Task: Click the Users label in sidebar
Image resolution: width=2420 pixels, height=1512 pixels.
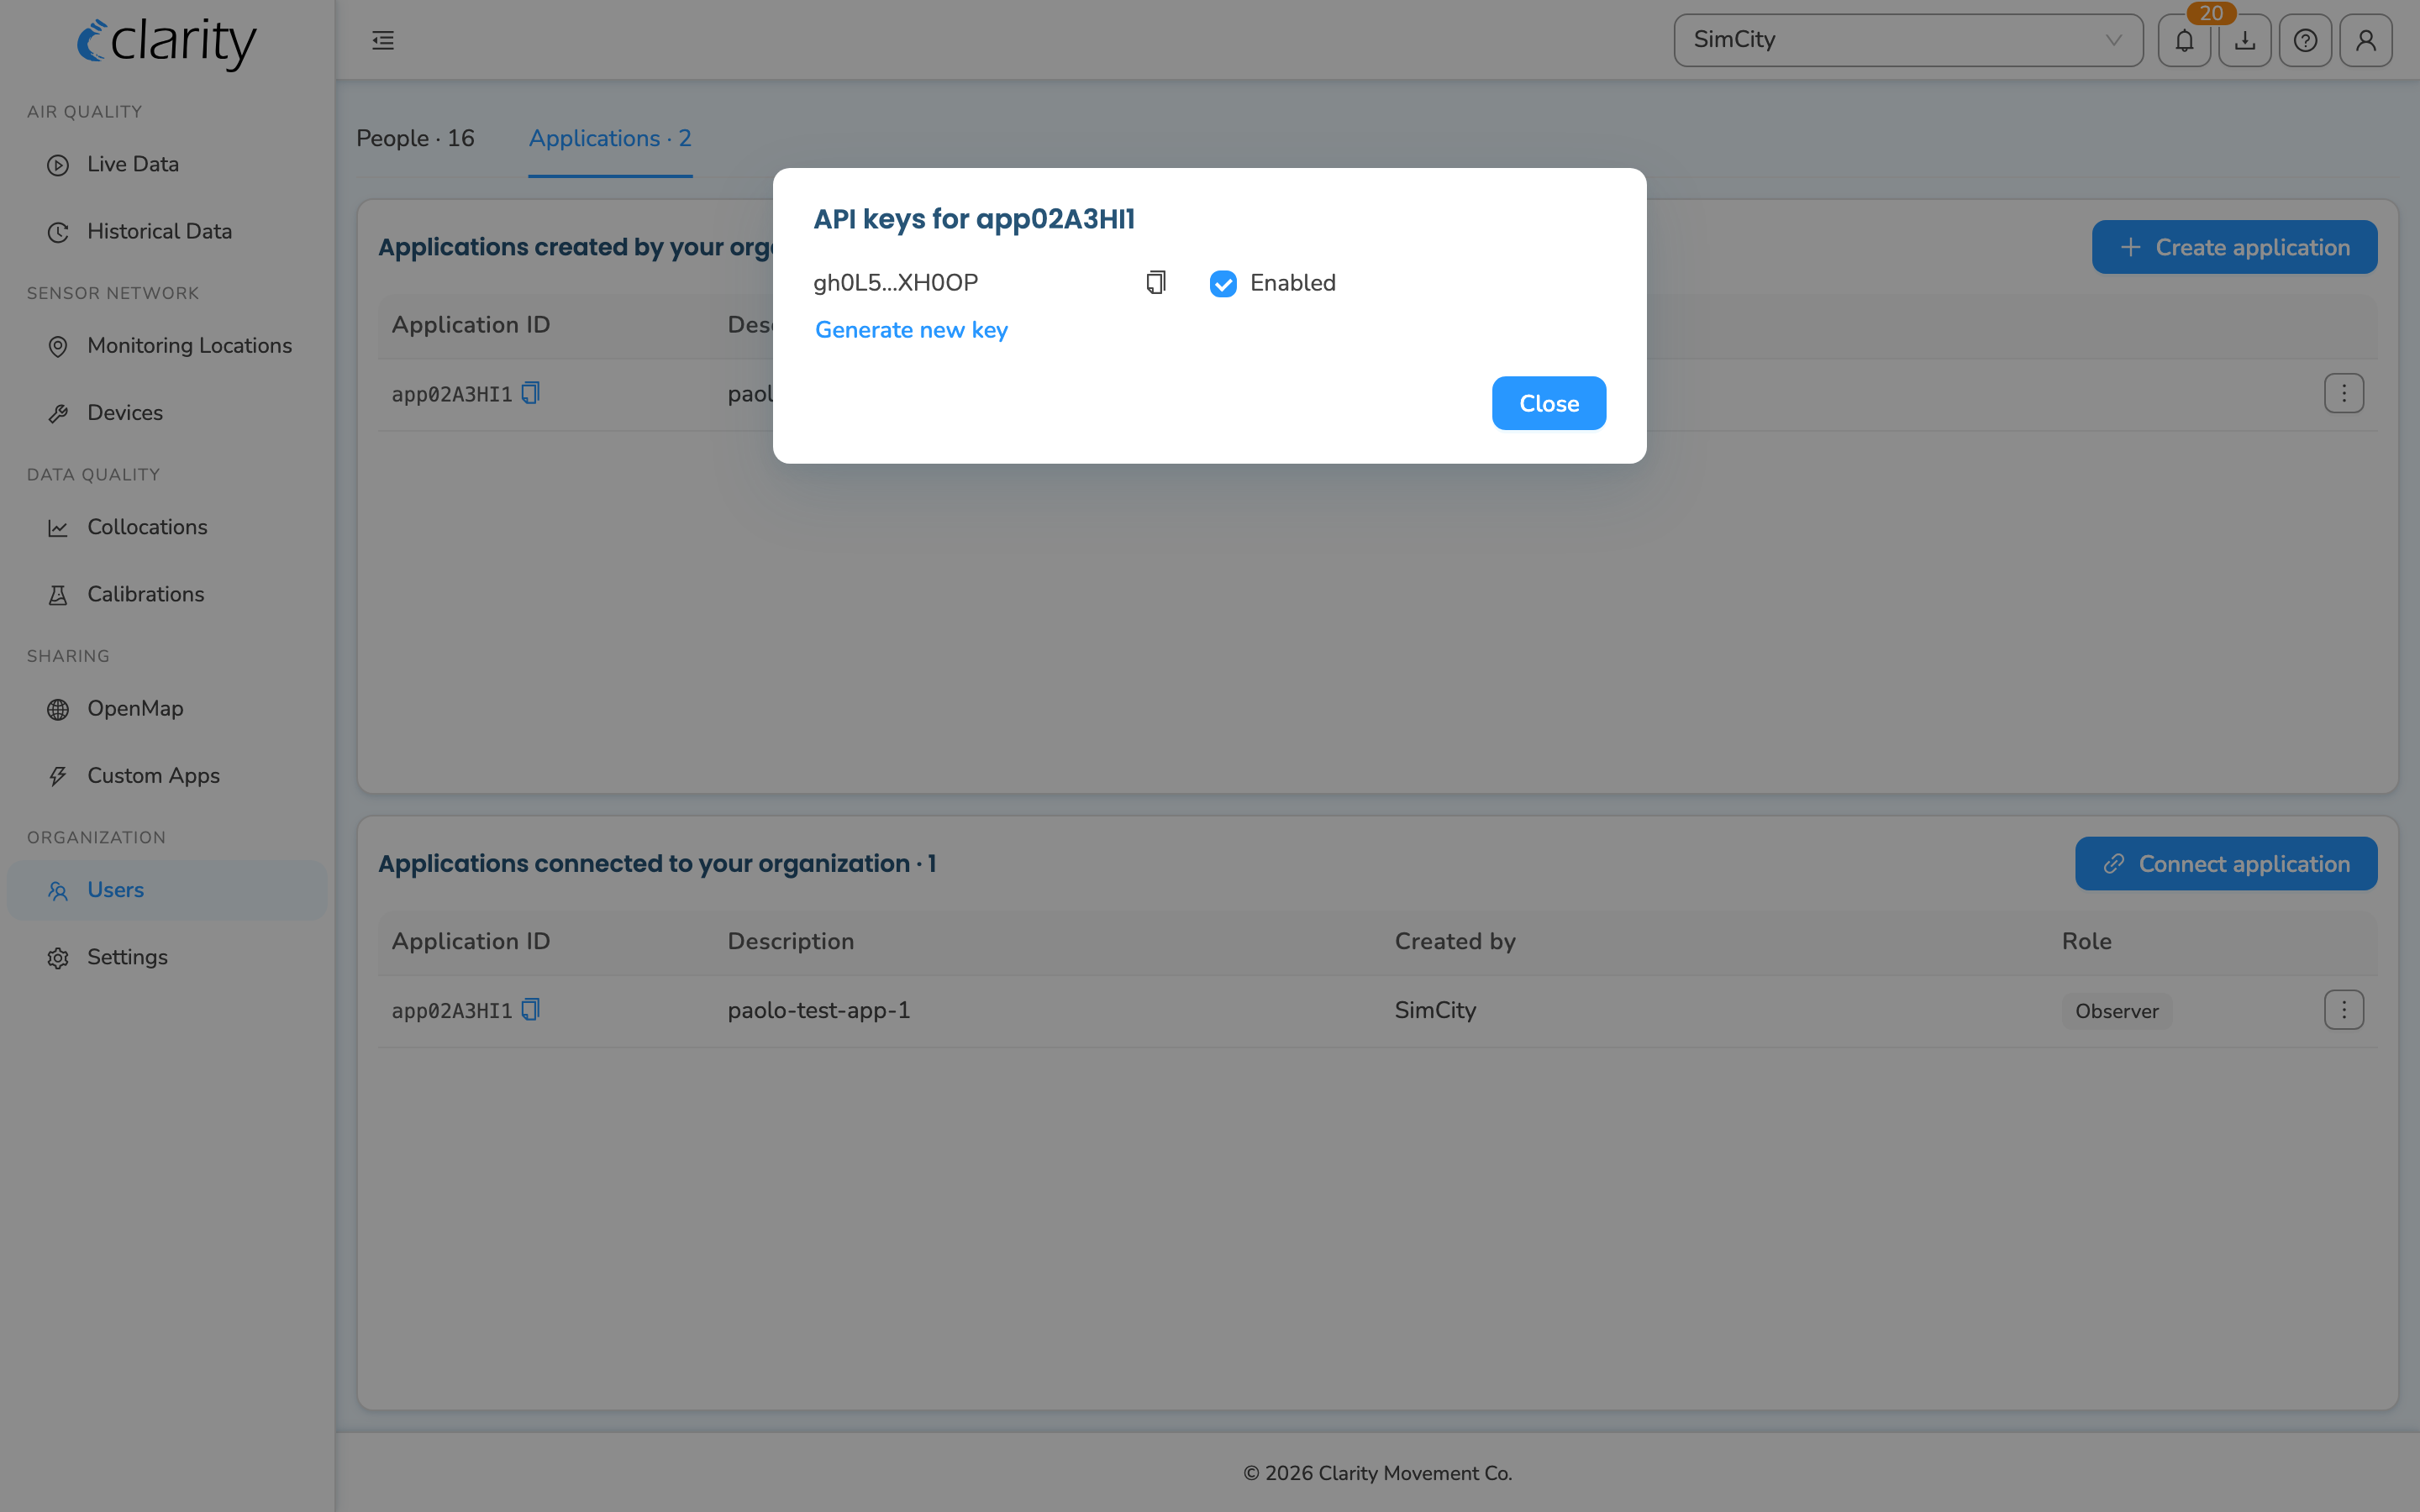Action: point(115,889)
